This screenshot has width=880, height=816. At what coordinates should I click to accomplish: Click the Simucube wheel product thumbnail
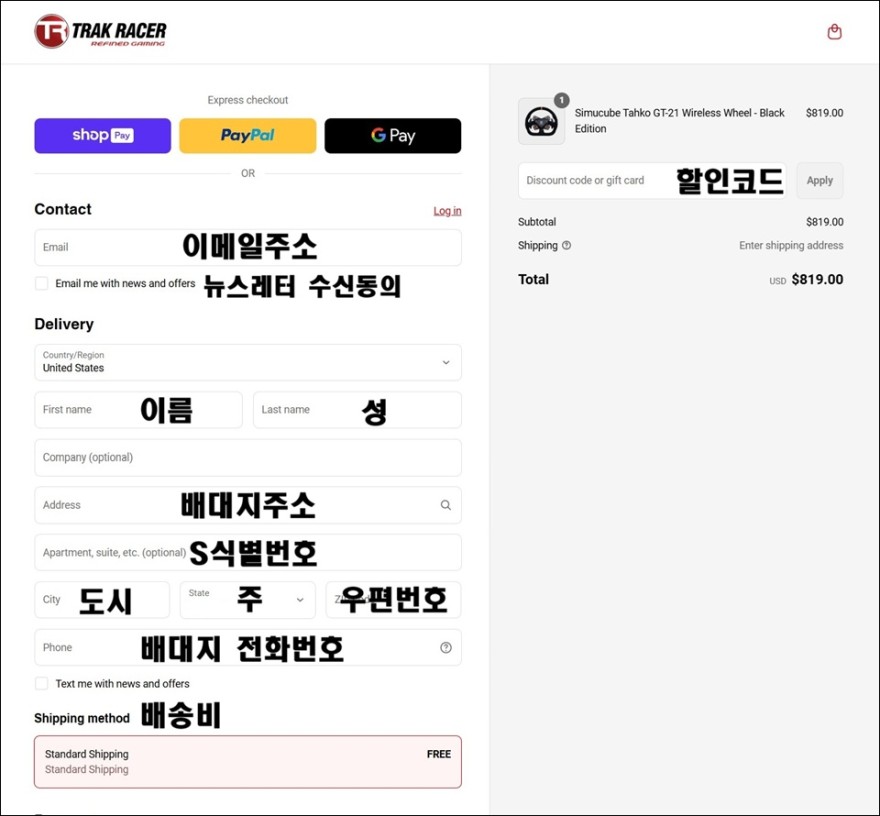pyautogui.click(x=541, y=121)
